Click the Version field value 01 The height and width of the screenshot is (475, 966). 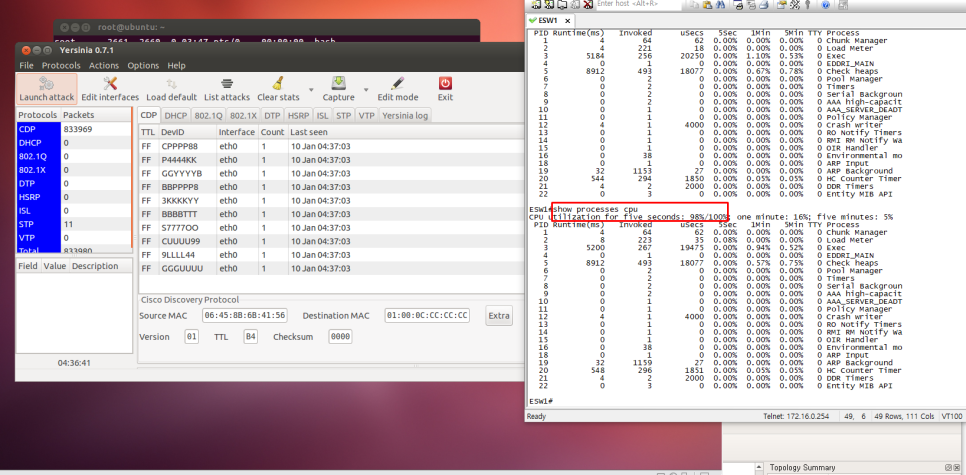[192, 337]
